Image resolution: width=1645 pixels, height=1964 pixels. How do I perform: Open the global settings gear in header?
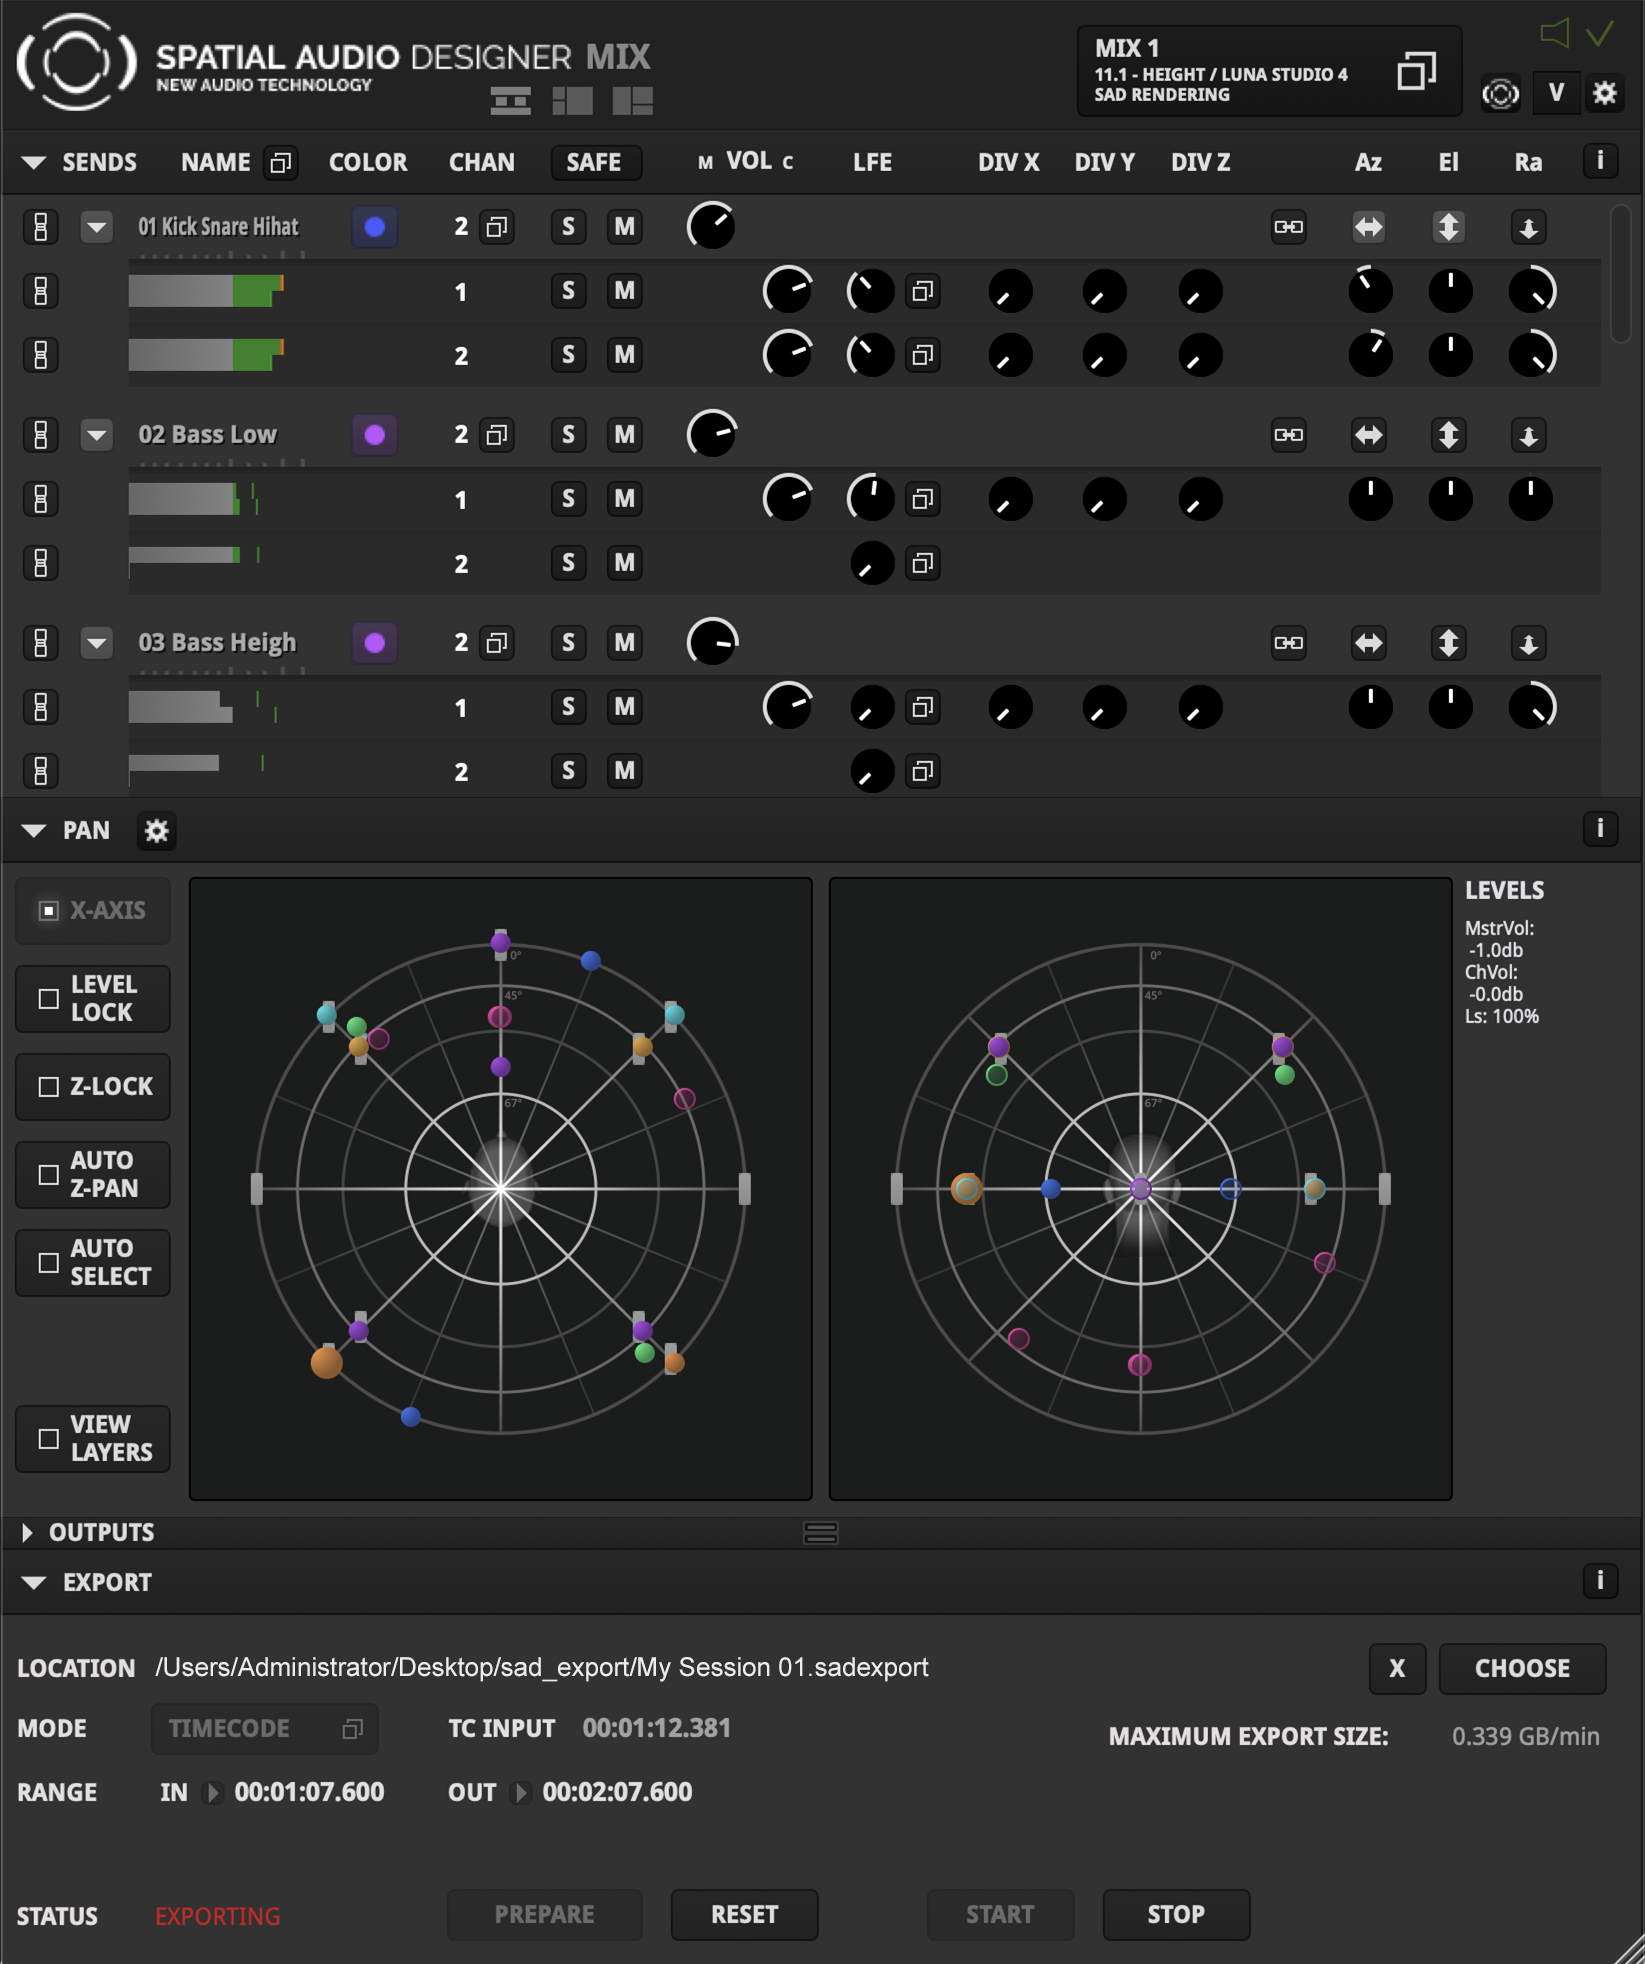pos(1604,93)
